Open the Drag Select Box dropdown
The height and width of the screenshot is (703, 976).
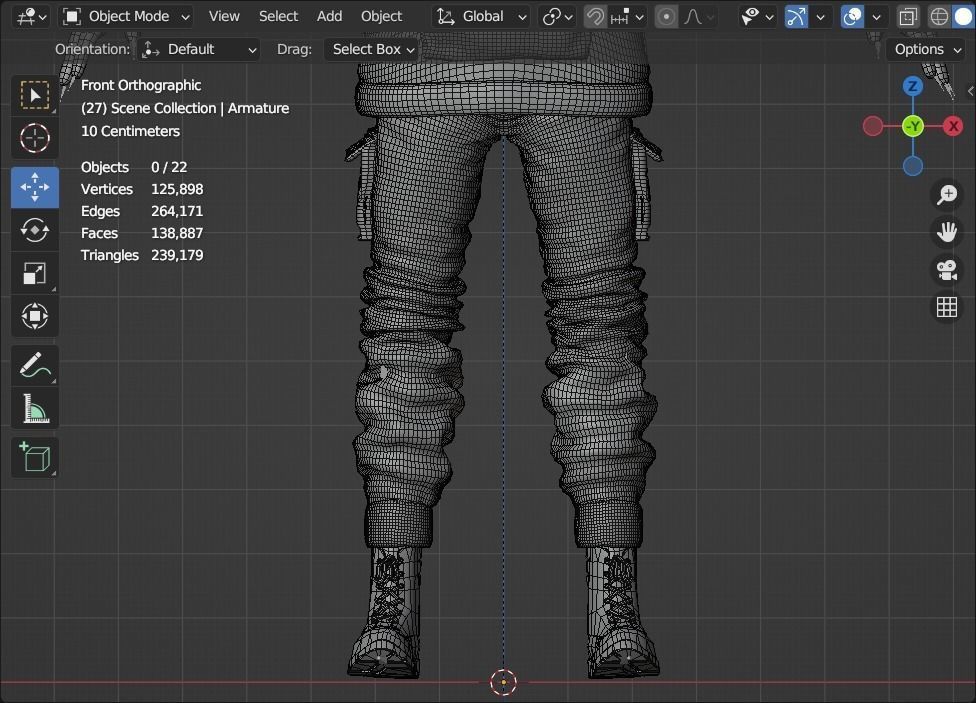coord(370,49)
